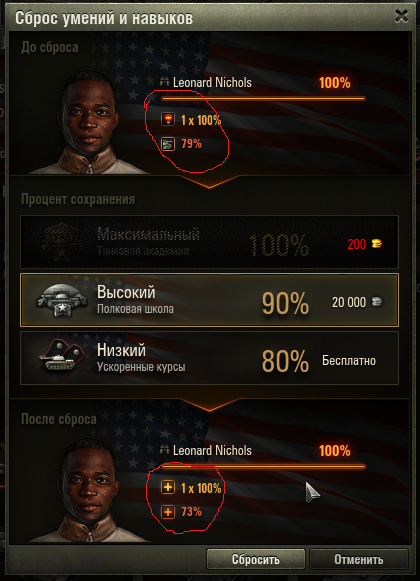Click the crew portrait after reset

89,490
